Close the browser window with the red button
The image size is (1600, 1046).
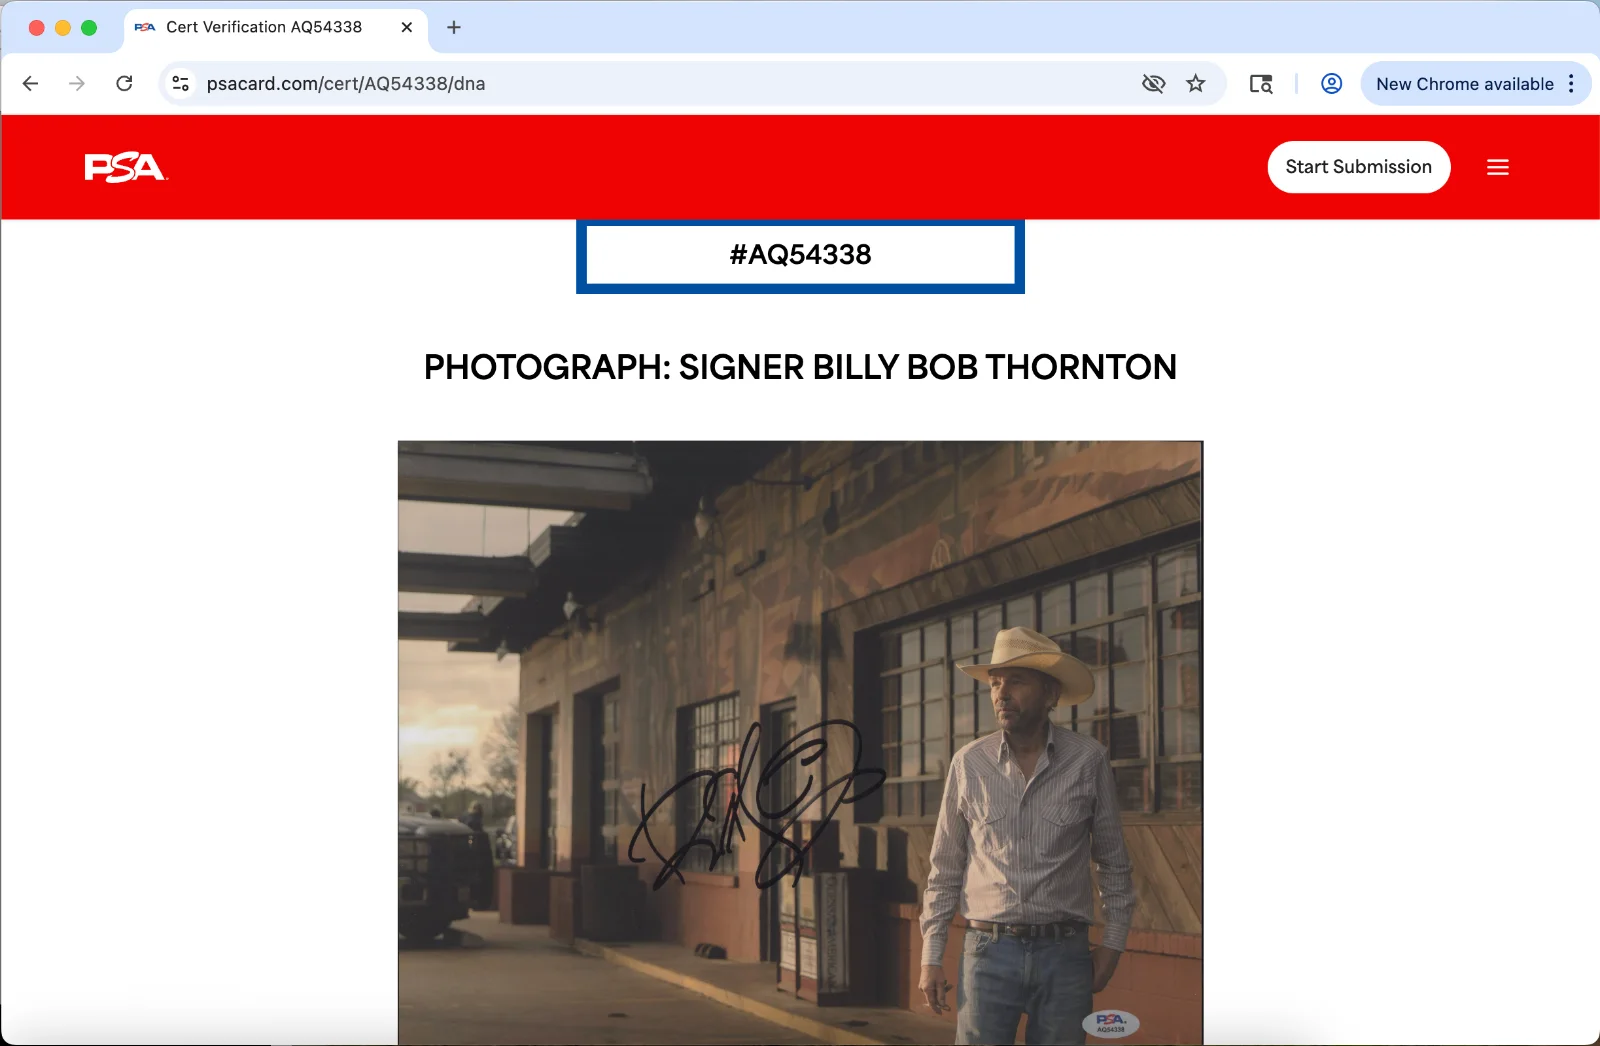(37, 28)
